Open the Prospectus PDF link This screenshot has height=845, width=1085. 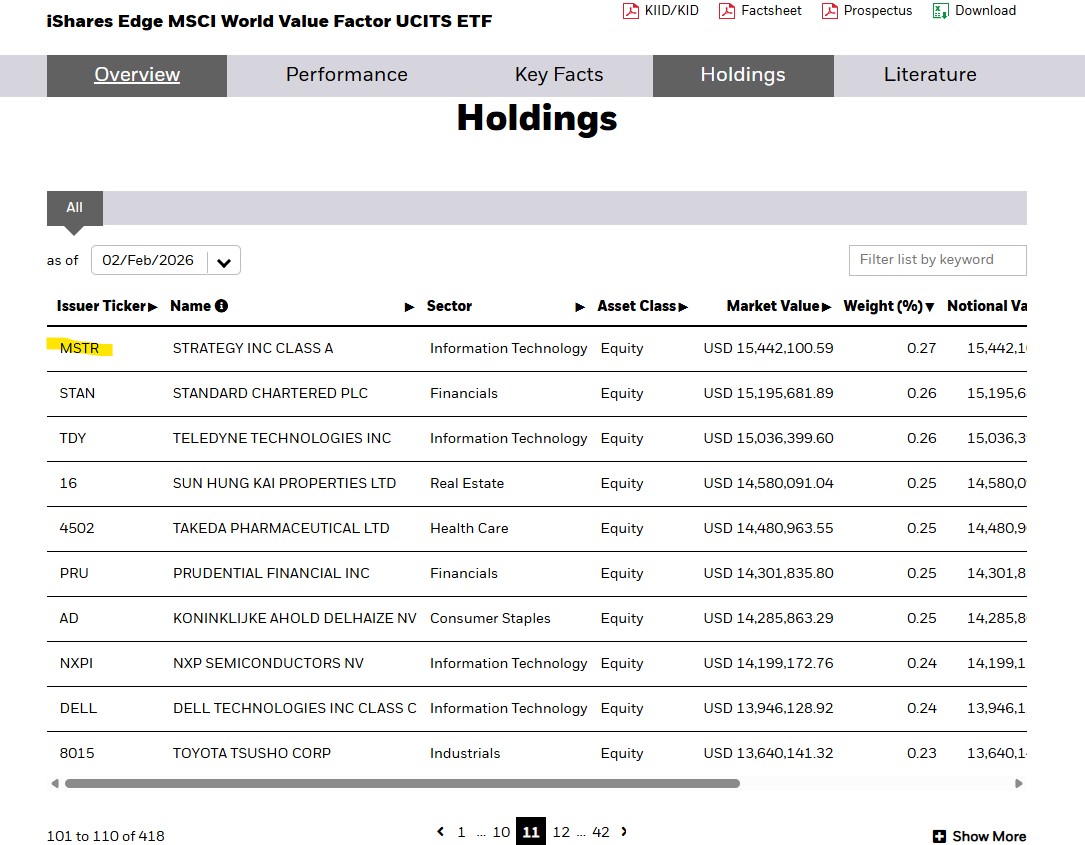tap(866, 10)
